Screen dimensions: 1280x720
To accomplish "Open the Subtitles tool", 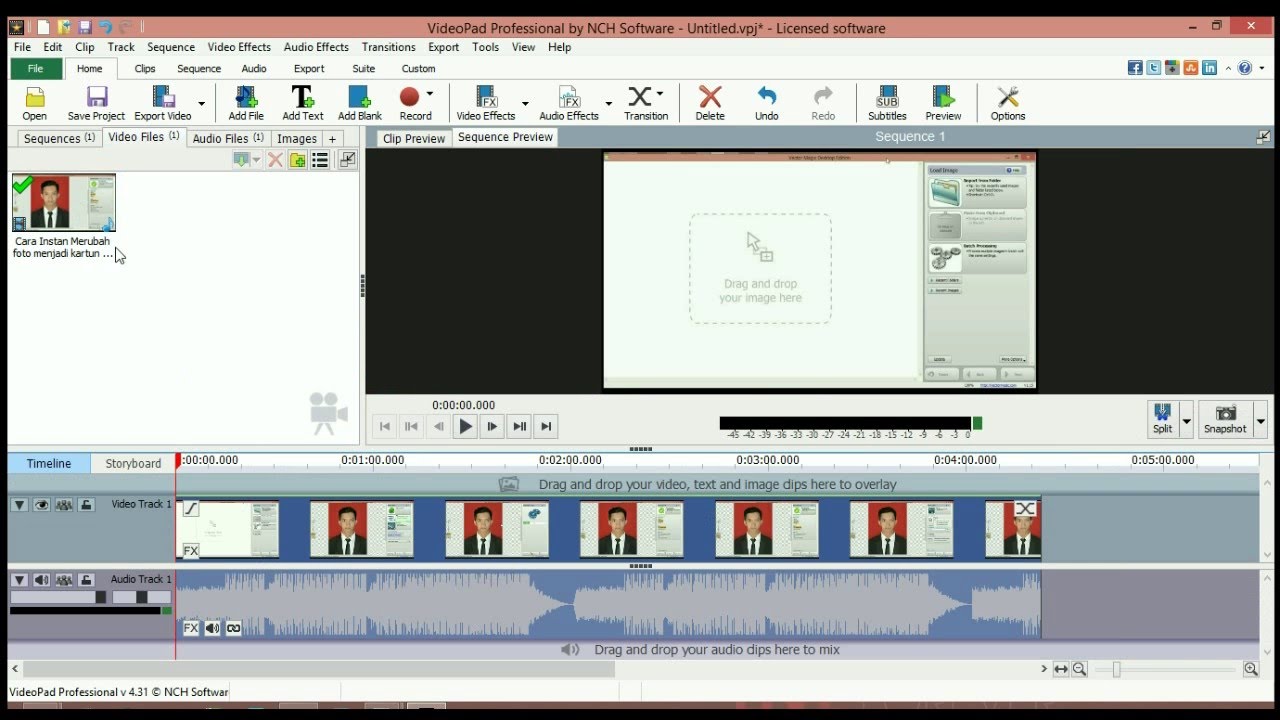I will 887,103.
